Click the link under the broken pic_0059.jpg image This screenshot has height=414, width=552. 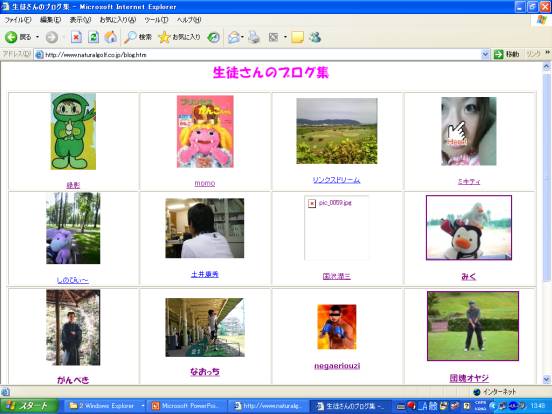pyautogui.click(x=337, y=276)
